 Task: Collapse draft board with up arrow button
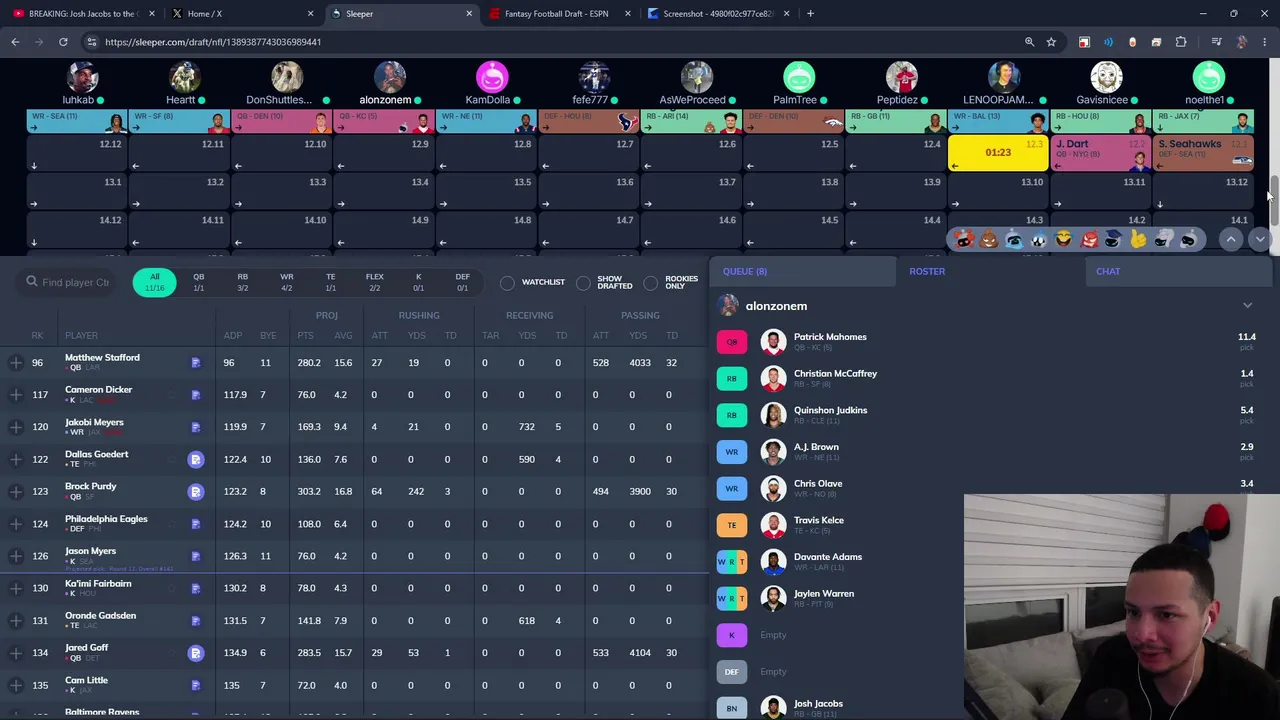point(1232,239)
